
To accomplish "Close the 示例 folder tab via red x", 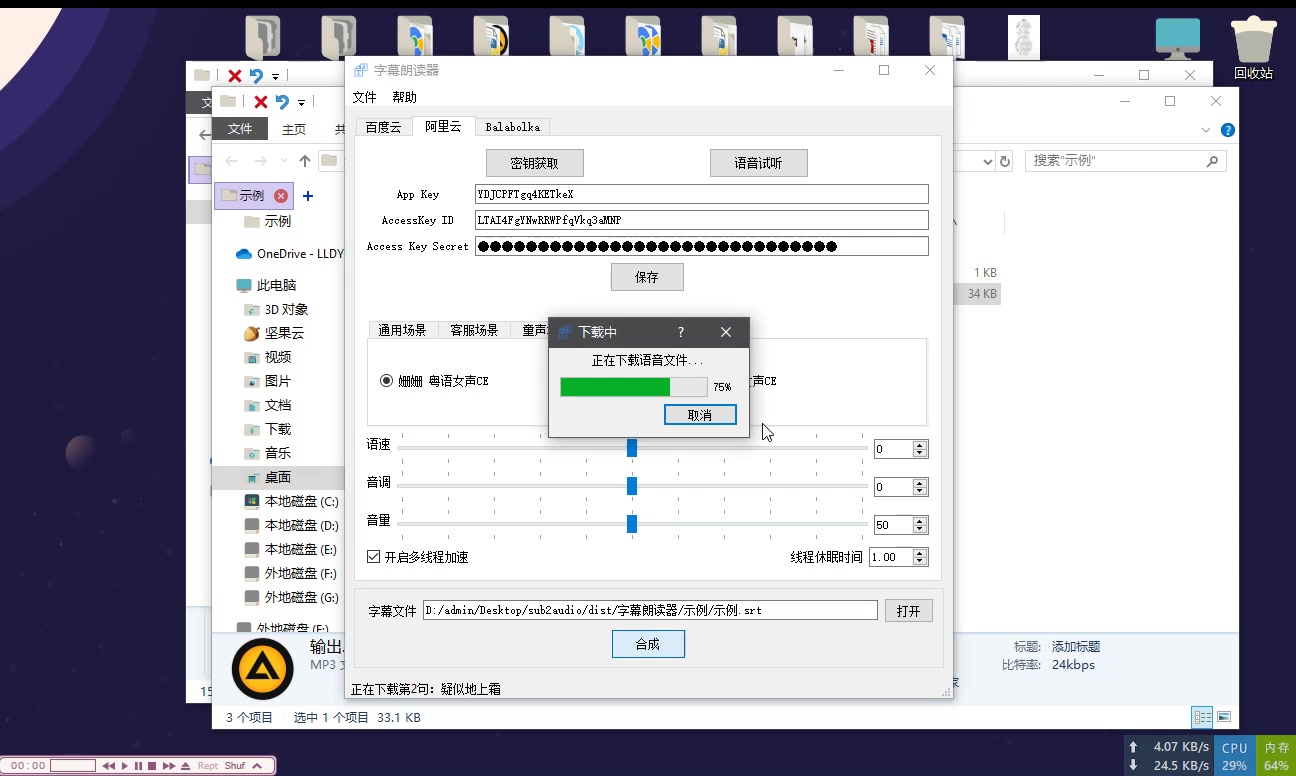I will (281, 196).
